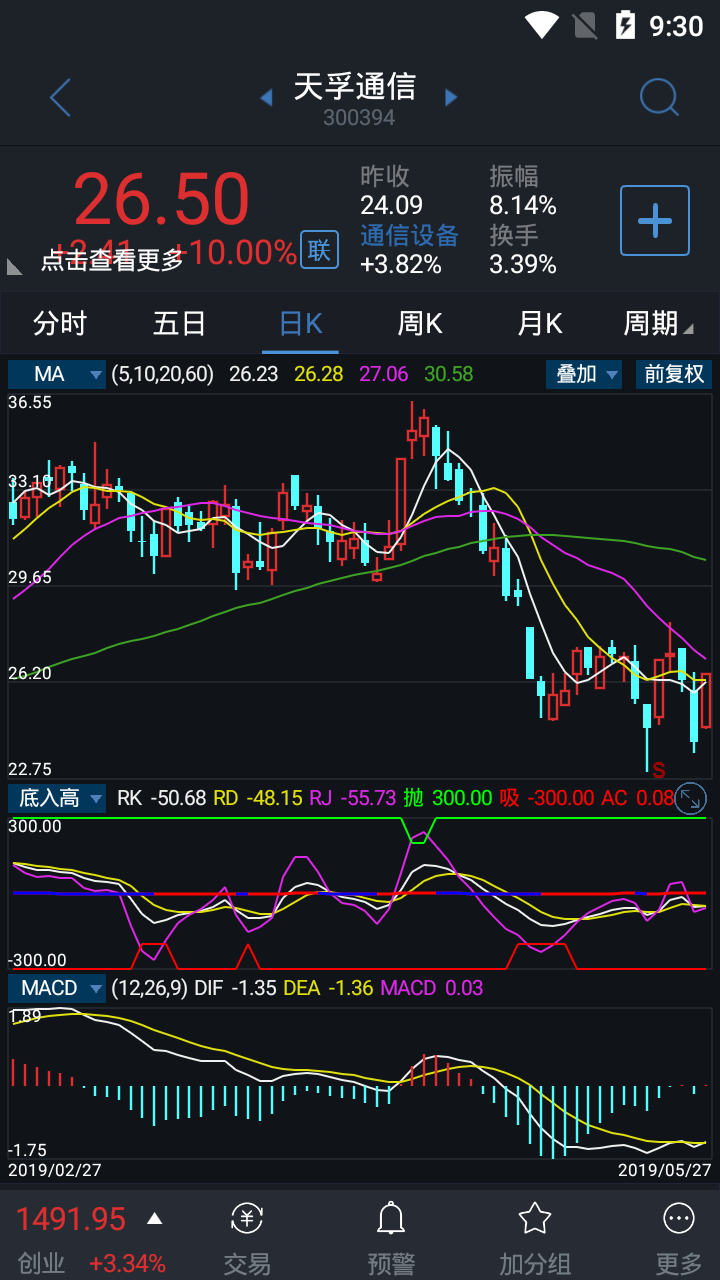
Task: Tap the battery charging icon
Action: [626, 25]
